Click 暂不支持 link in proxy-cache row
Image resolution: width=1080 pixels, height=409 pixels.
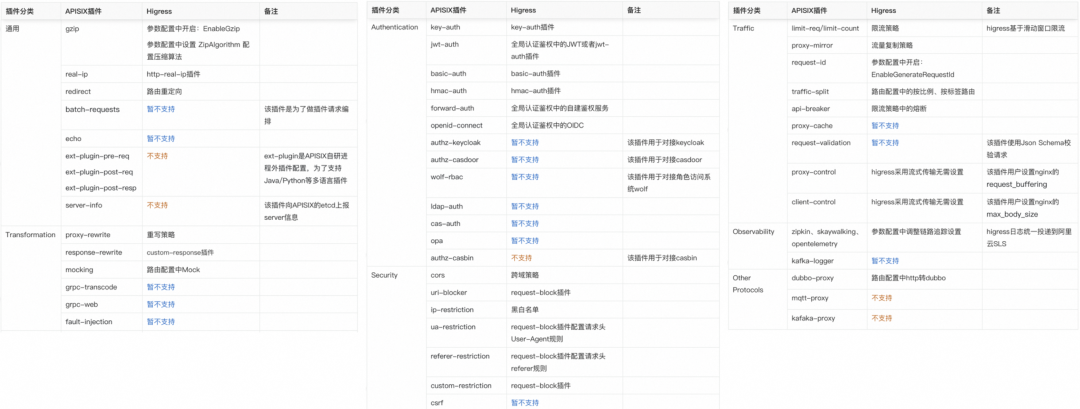pyautogui.click(x=885, y=126)
